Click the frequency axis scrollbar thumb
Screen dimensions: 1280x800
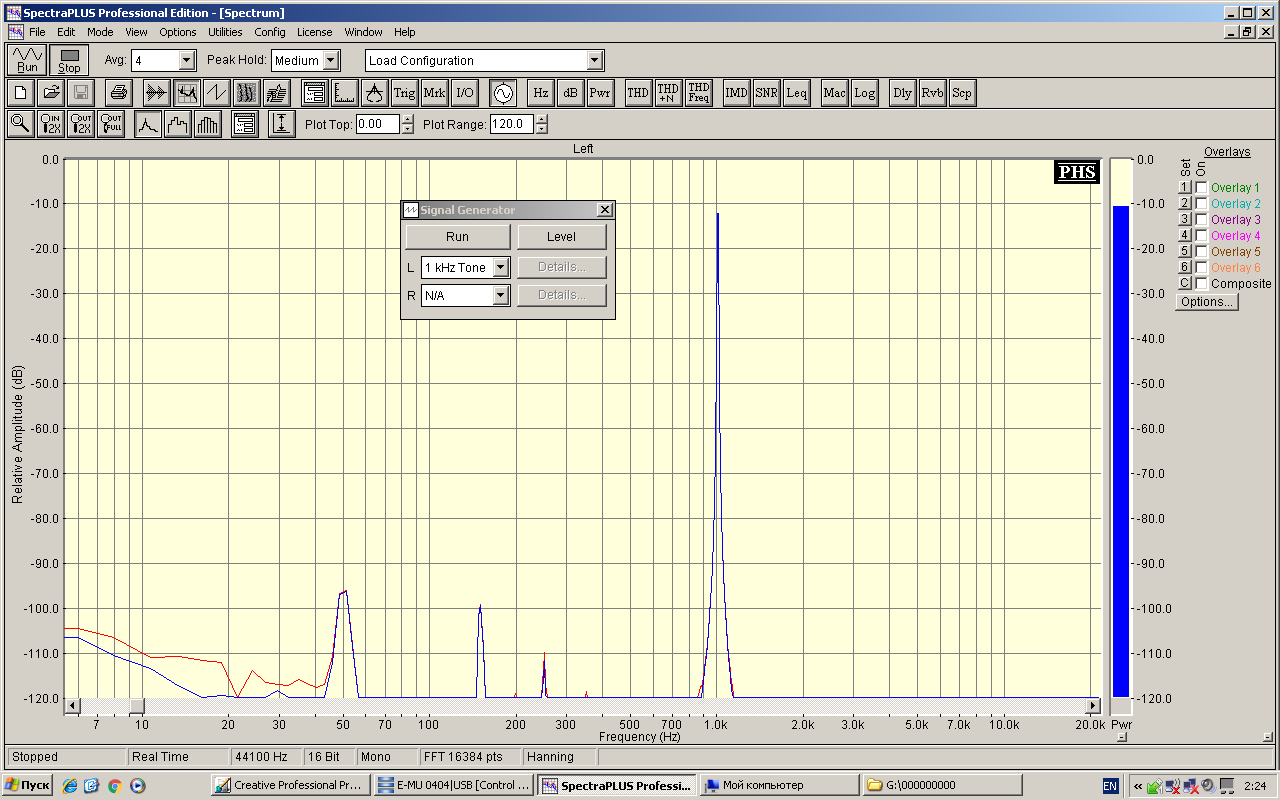136,706
